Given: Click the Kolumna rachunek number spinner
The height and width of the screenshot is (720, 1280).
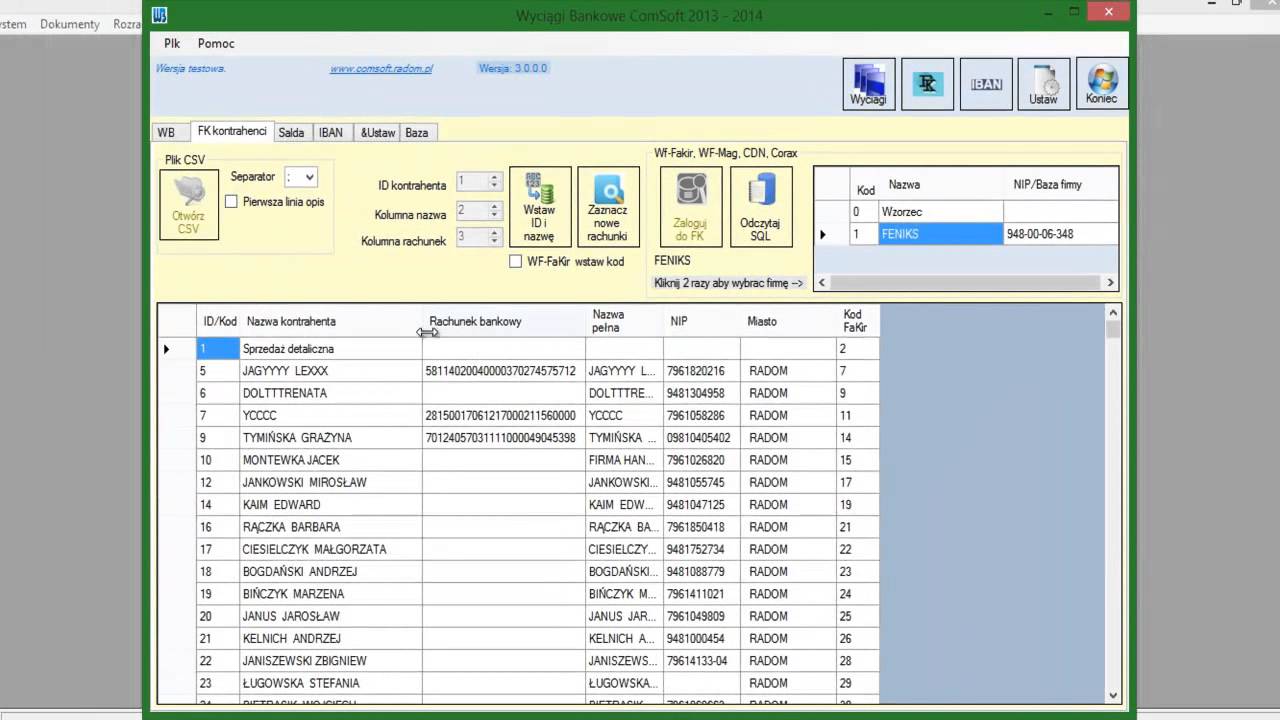Looking at the screenshot, I should (x=478, y=237).
